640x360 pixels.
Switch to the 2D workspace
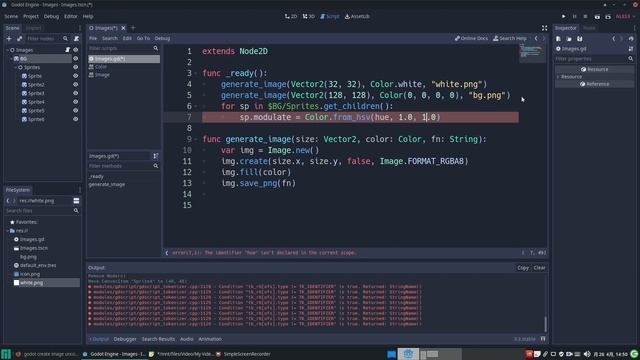pos(291,16)
